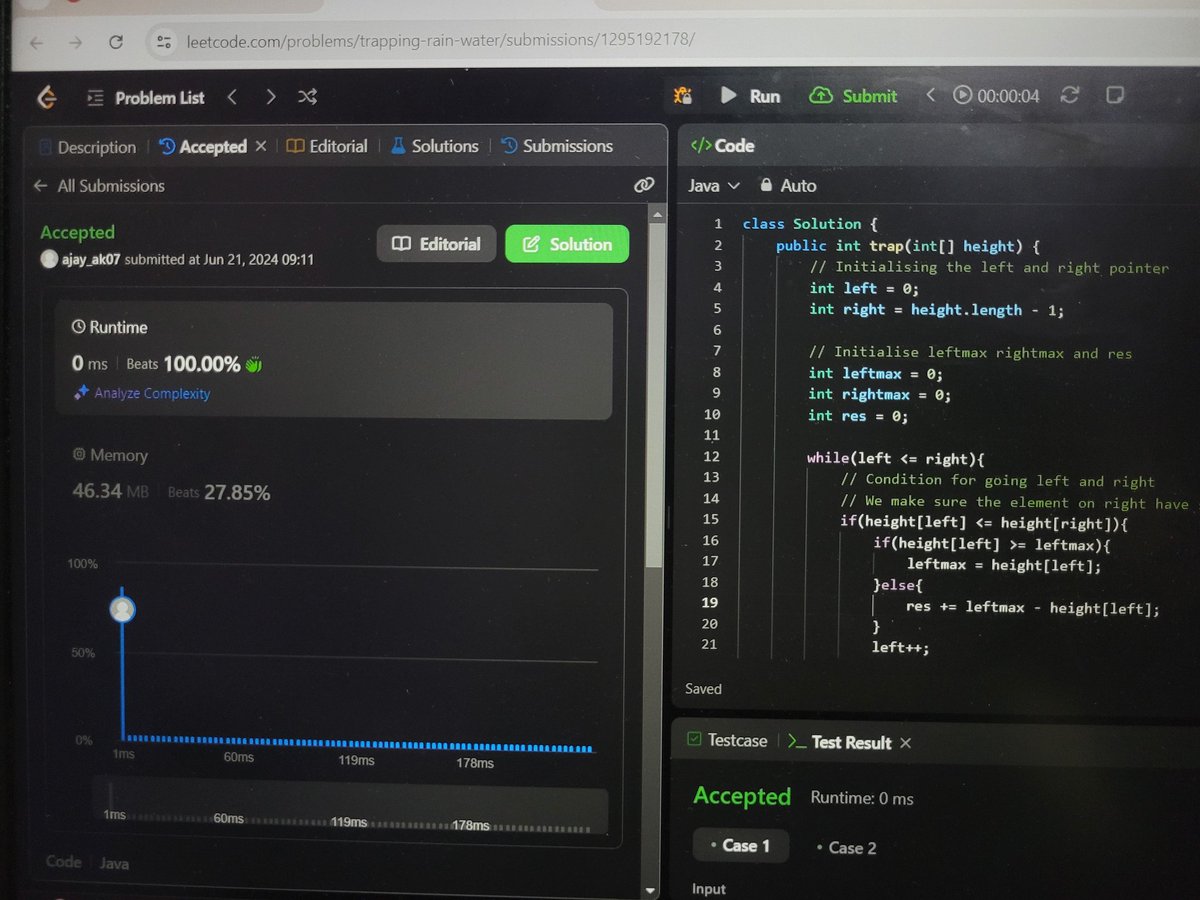Start the 00:00:04 timer
This screenshot has width=1200, height=900.
point(996,96)
